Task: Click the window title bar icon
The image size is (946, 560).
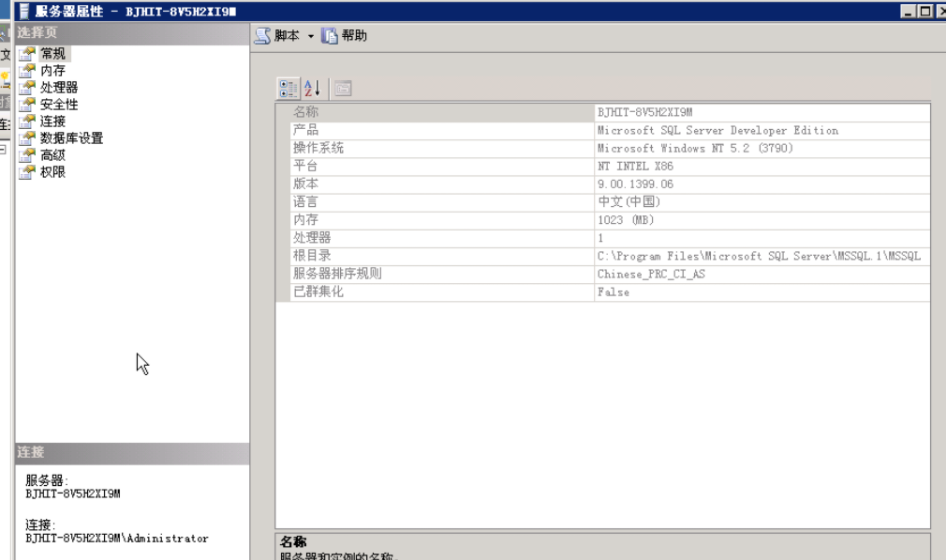Action: [x=25, y=11]
